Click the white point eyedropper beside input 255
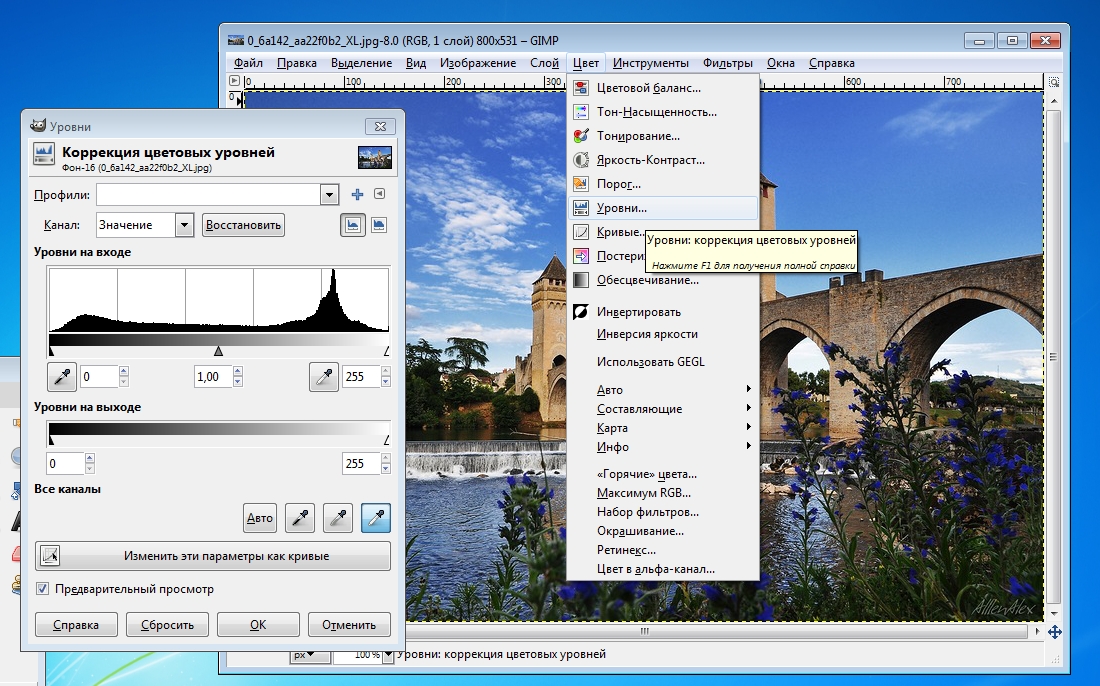Screen dimensions: 1100x686 tap(324, 377)
